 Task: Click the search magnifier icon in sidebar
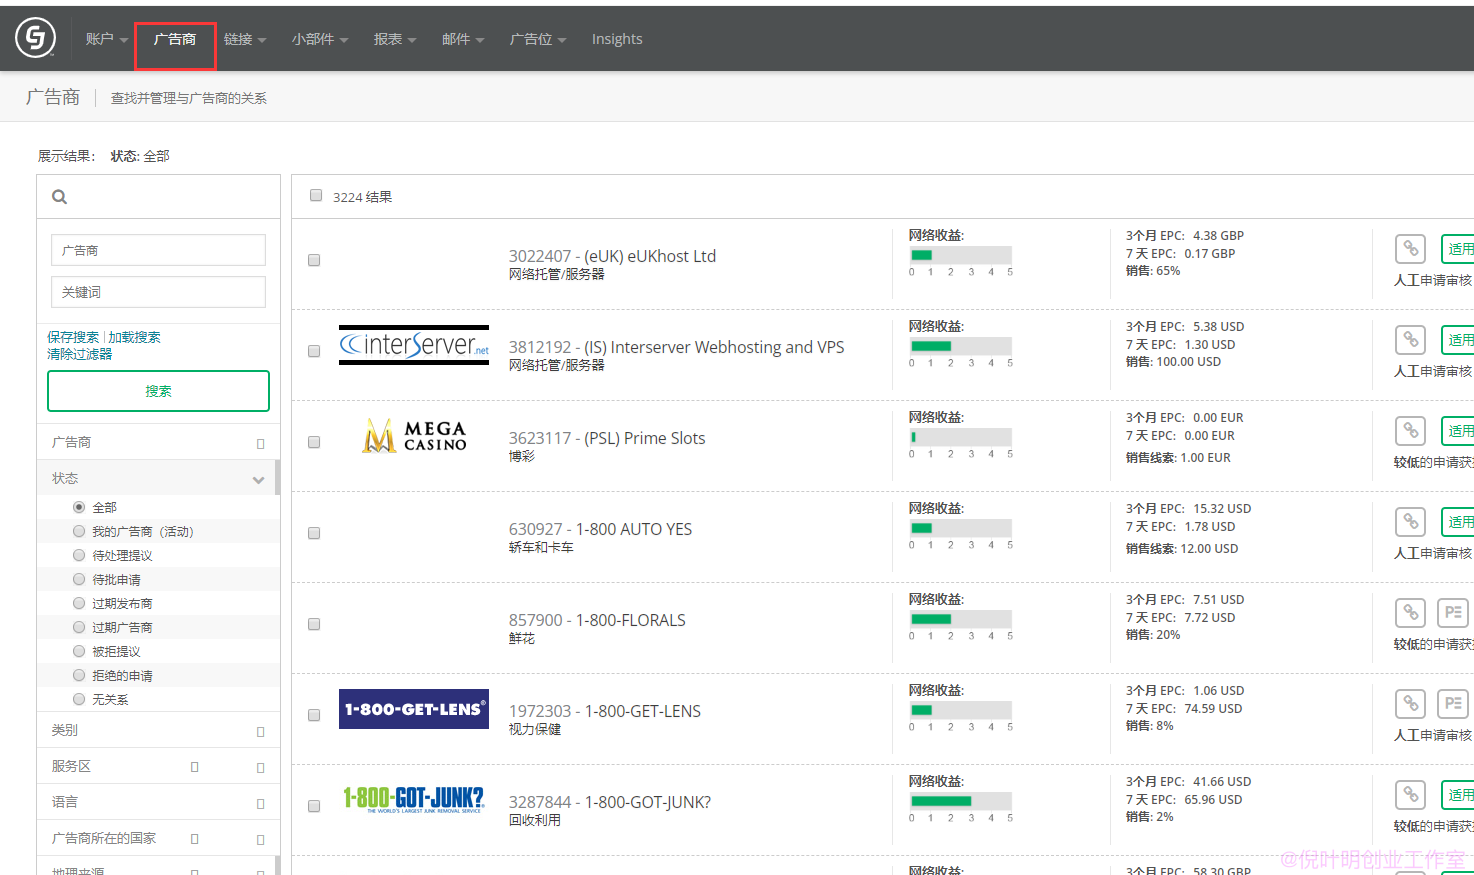(60, 197)
